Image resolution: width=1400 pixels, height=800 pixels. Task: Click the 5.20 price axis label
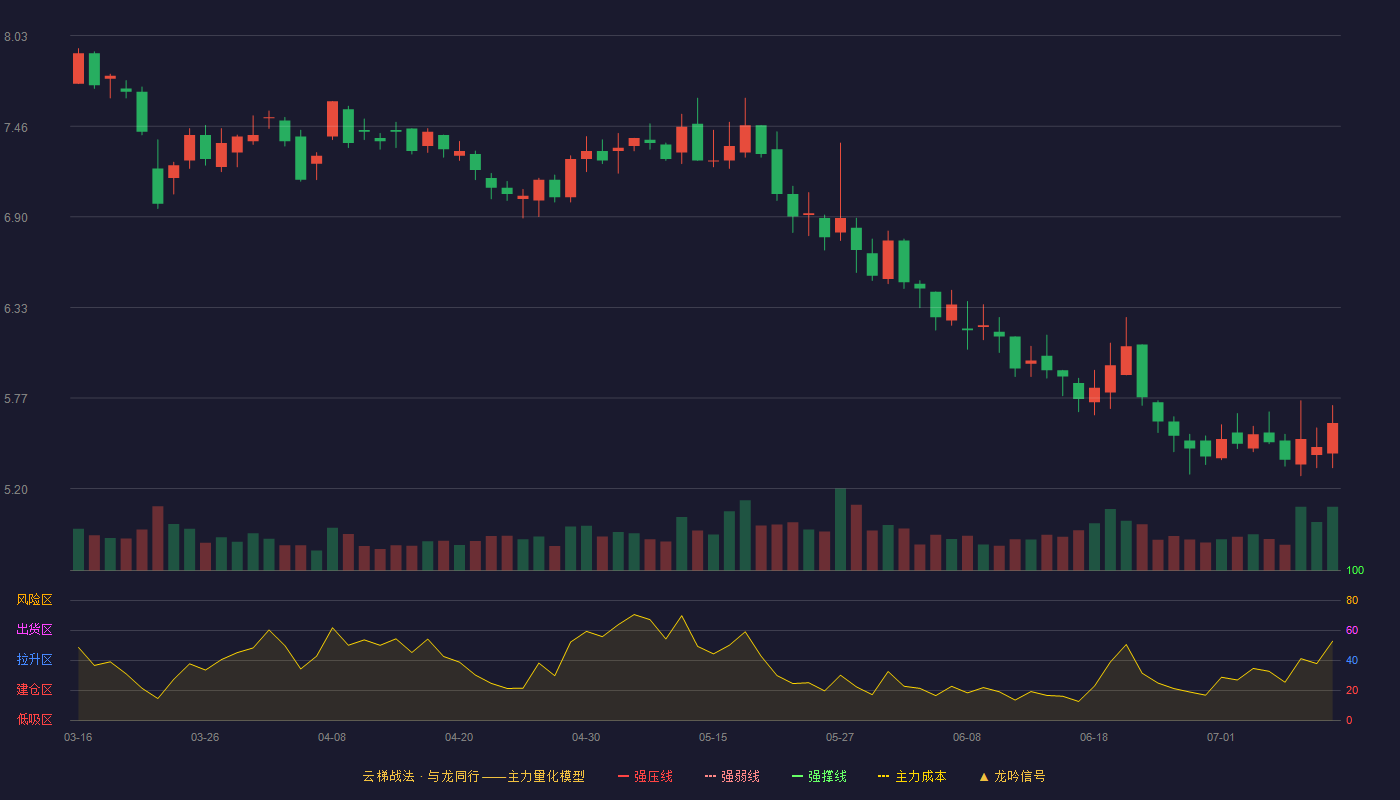pos(16,490)
